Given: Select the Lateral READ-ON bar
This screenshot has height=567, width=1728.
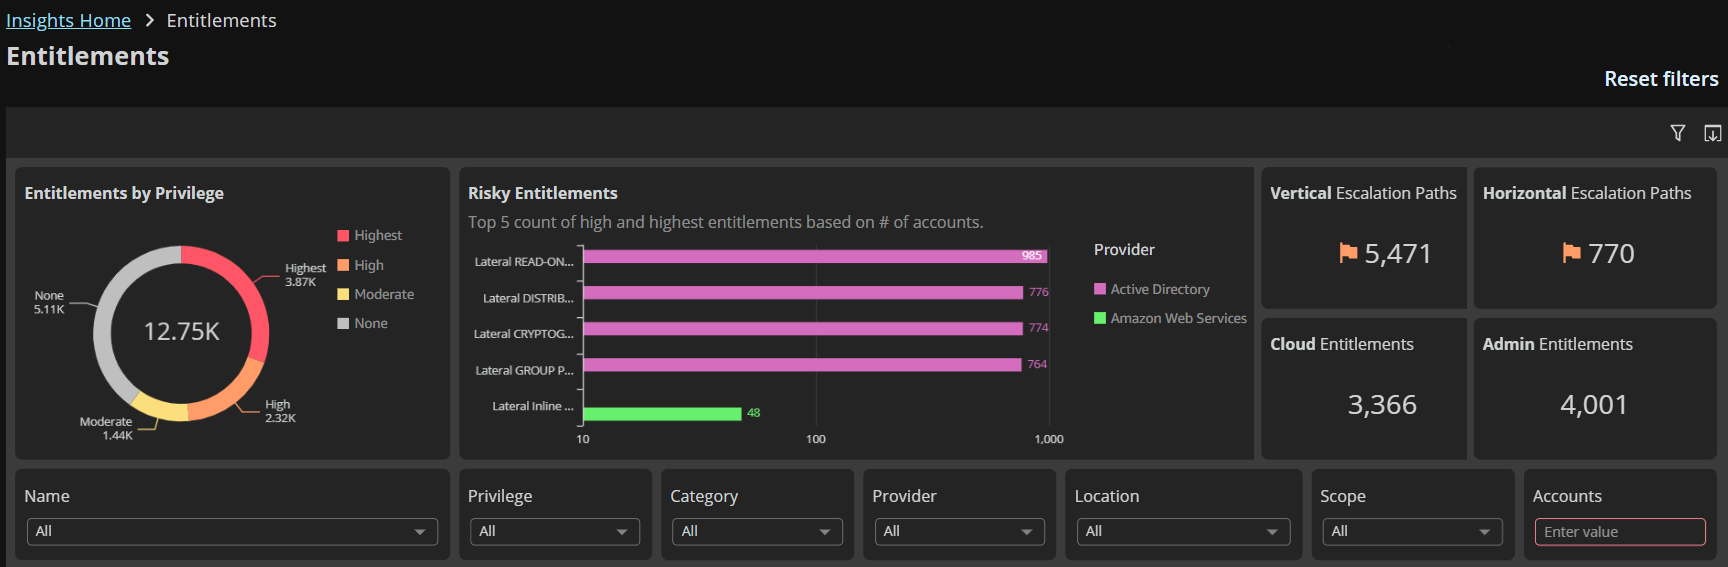Looking at the screenshot, I should pyautogui.click(x=815, y=256).
